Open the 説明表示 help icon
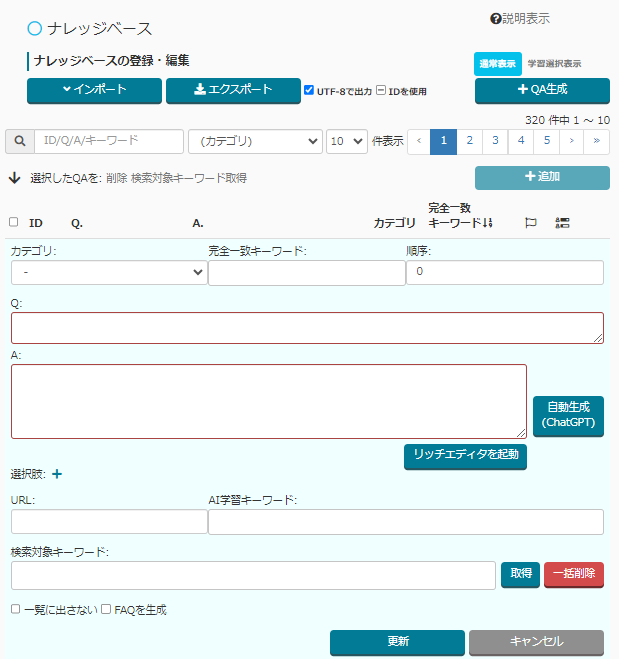 pos(495,19)
